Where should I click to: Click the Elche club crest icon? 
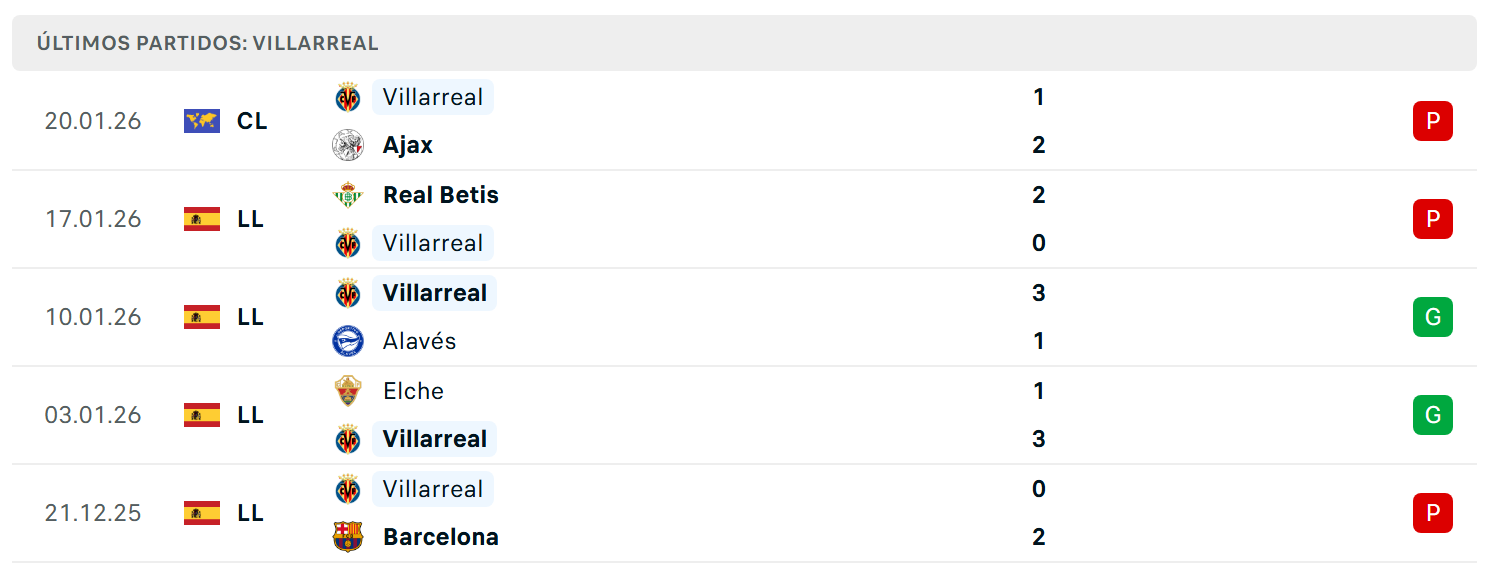tap(348, 390)
